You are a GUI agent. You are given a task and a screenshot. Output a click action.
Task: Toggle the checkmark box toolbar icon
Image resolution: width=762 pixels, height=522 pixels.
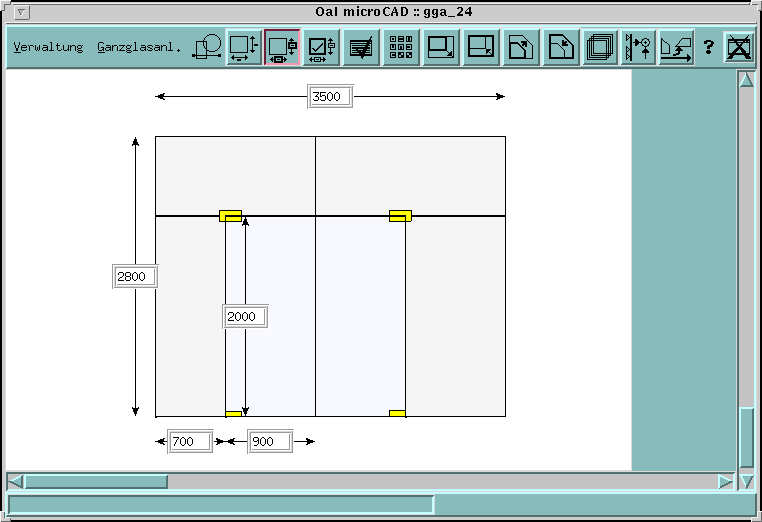(322, 47)
